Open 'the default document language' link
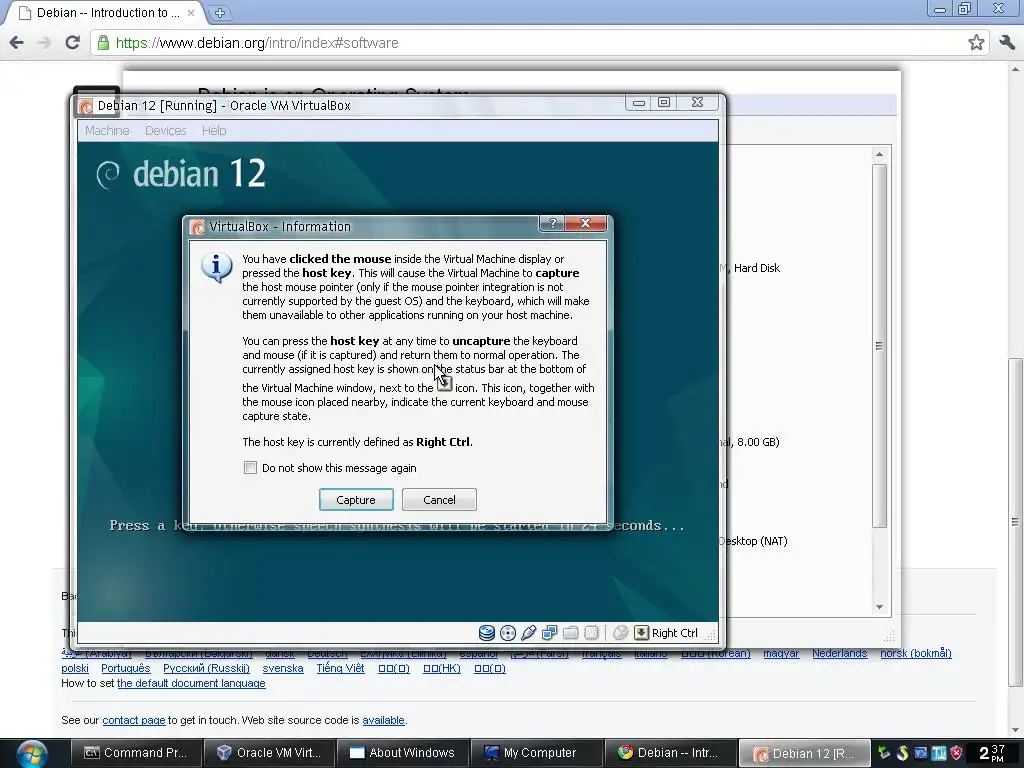1024x768 pixels. [191, 683]
